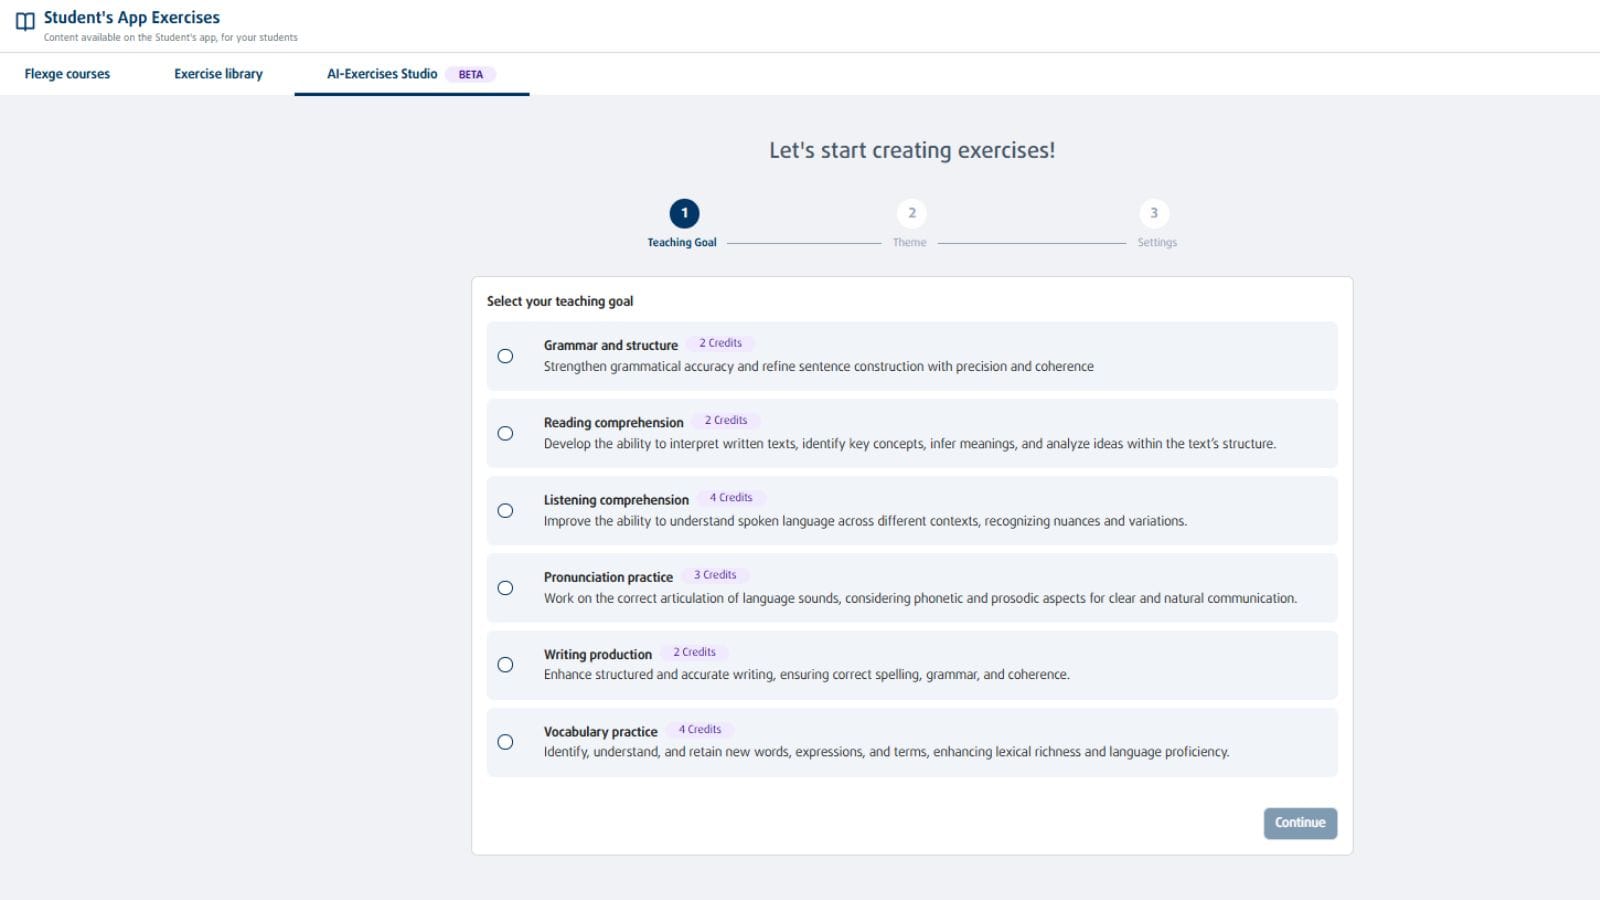
Task: Choose the Vocabulary practice radio button
Action: point(506,742)
